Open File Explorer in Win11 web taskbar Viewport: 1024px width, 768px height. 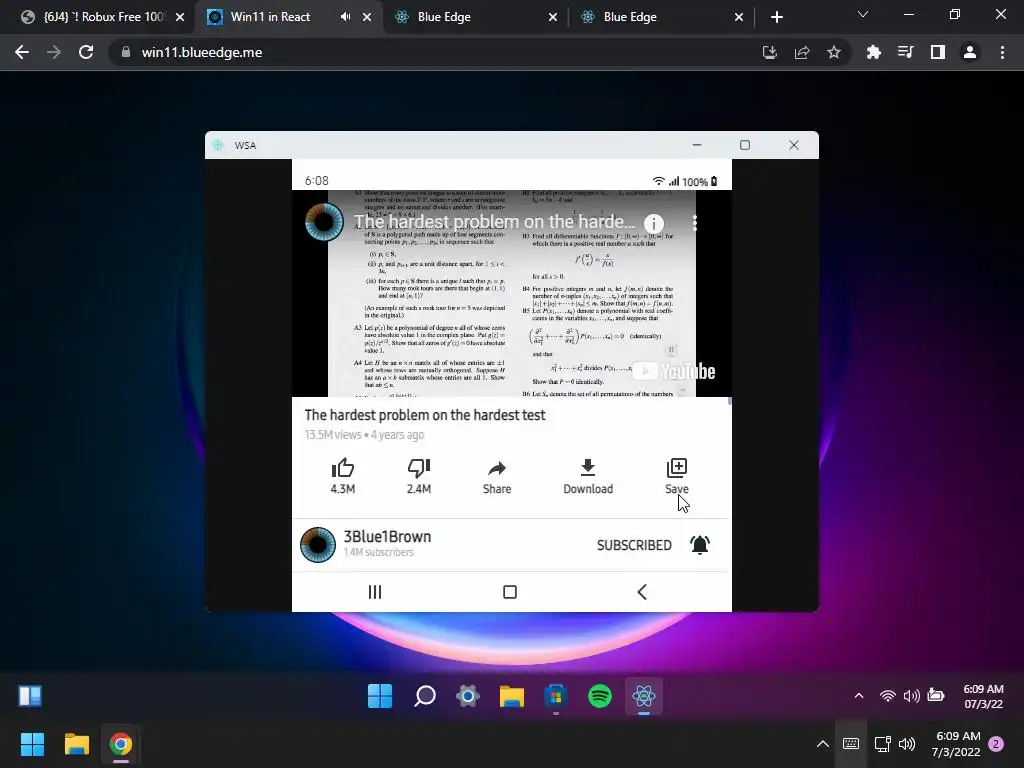[512, 696]
